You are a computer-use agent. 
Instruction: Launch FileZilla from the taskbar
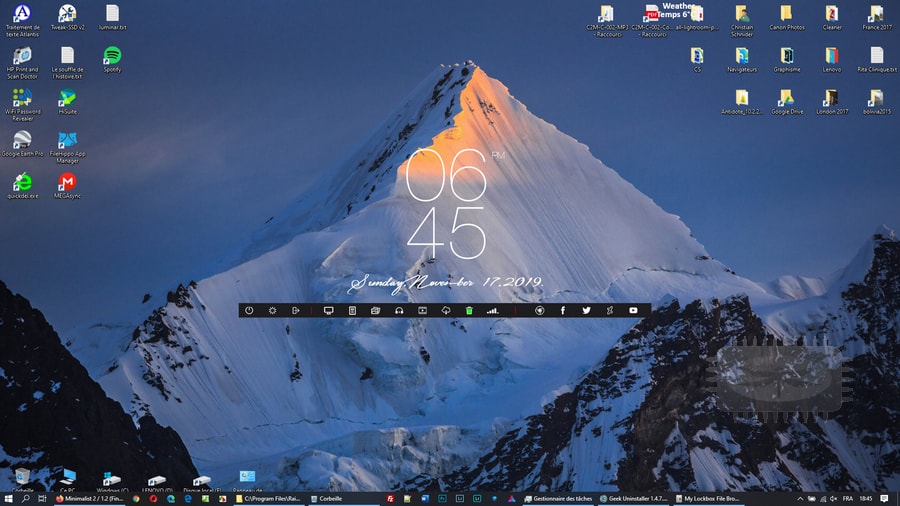pos(390,499)
